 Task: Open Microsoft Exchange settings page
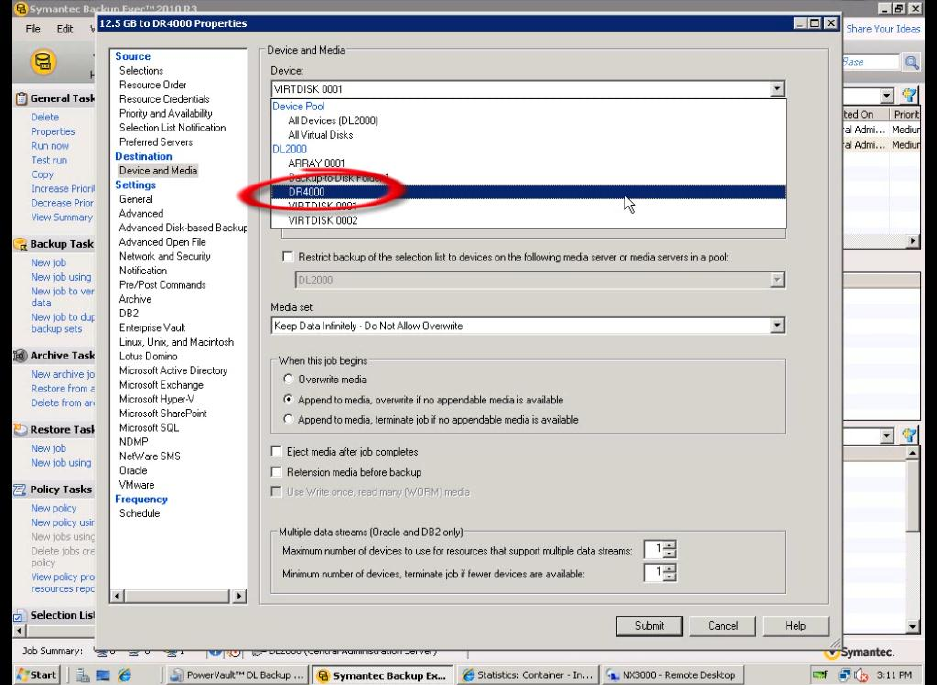[x=161, y=385]
